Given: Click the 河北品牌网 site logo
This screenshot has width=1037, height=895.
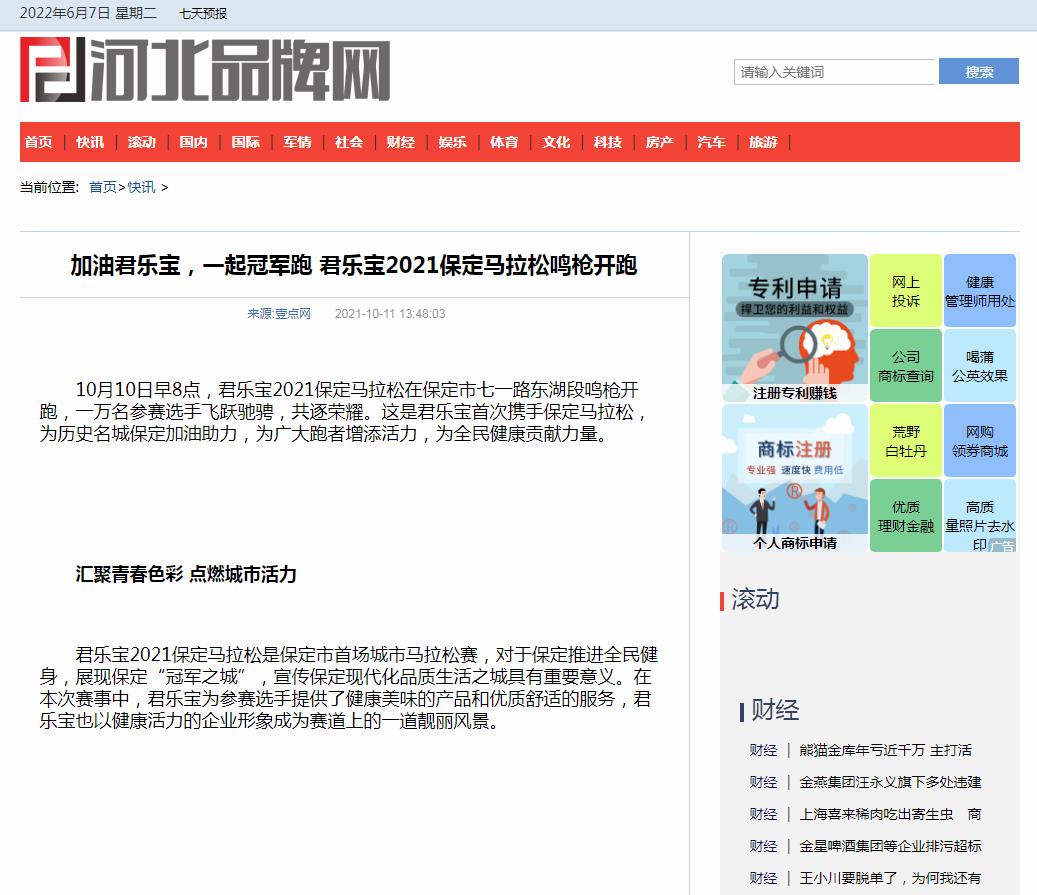Looking at the screenshot, I should click(x=205, y=69).
